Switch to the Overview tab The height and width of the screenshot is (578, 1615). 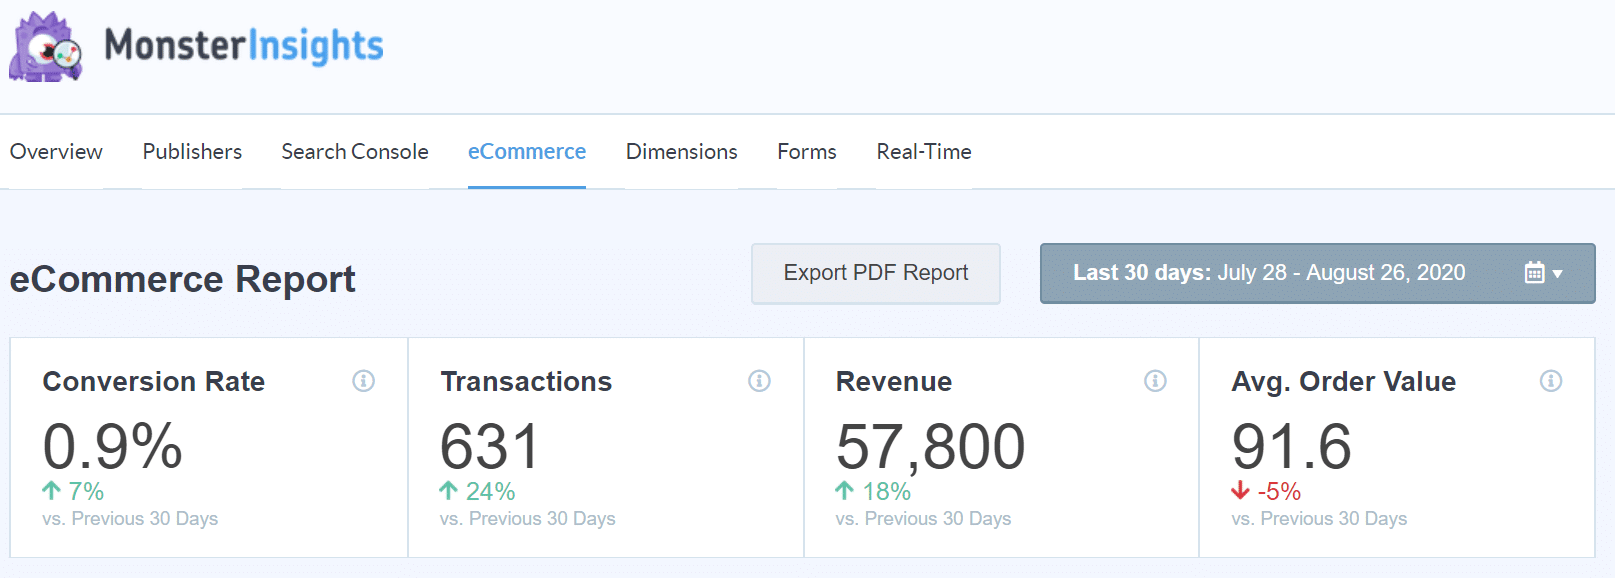pos(56,152)
